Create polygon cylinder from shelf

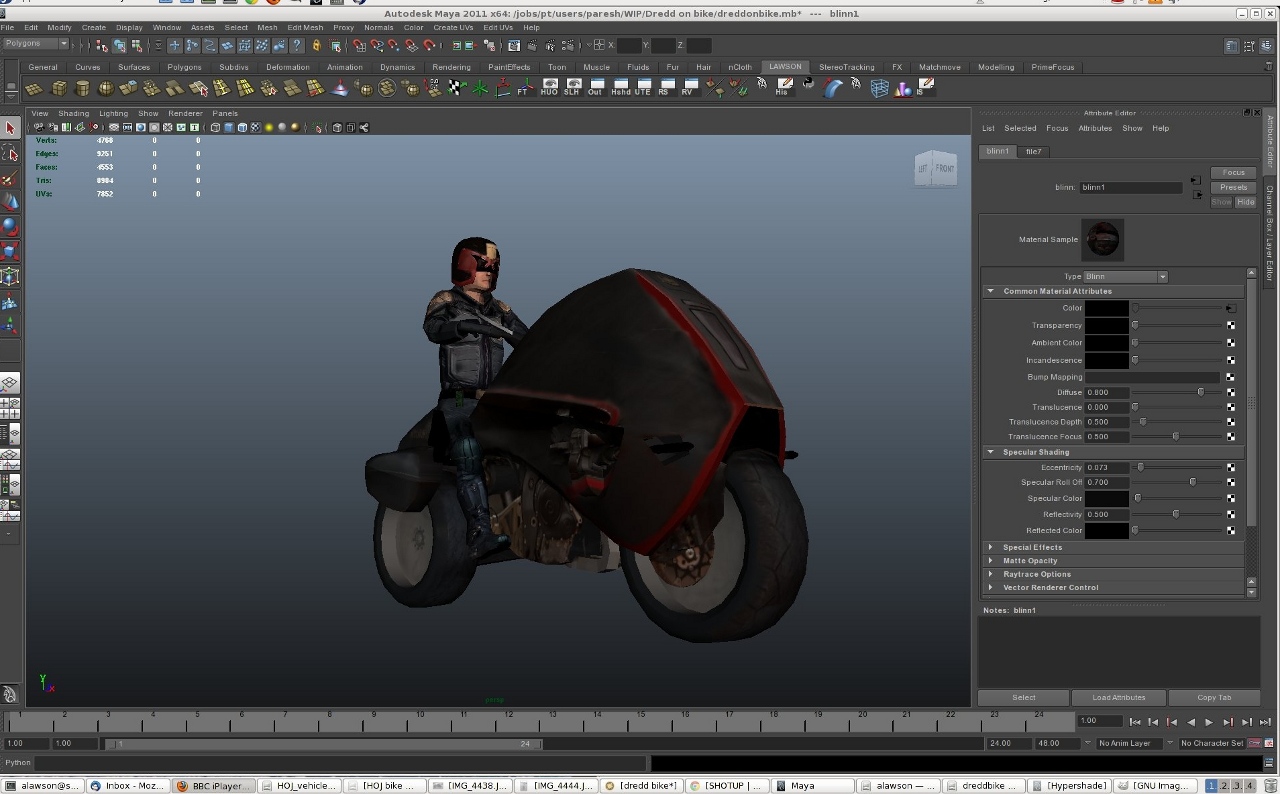(82, 88)
